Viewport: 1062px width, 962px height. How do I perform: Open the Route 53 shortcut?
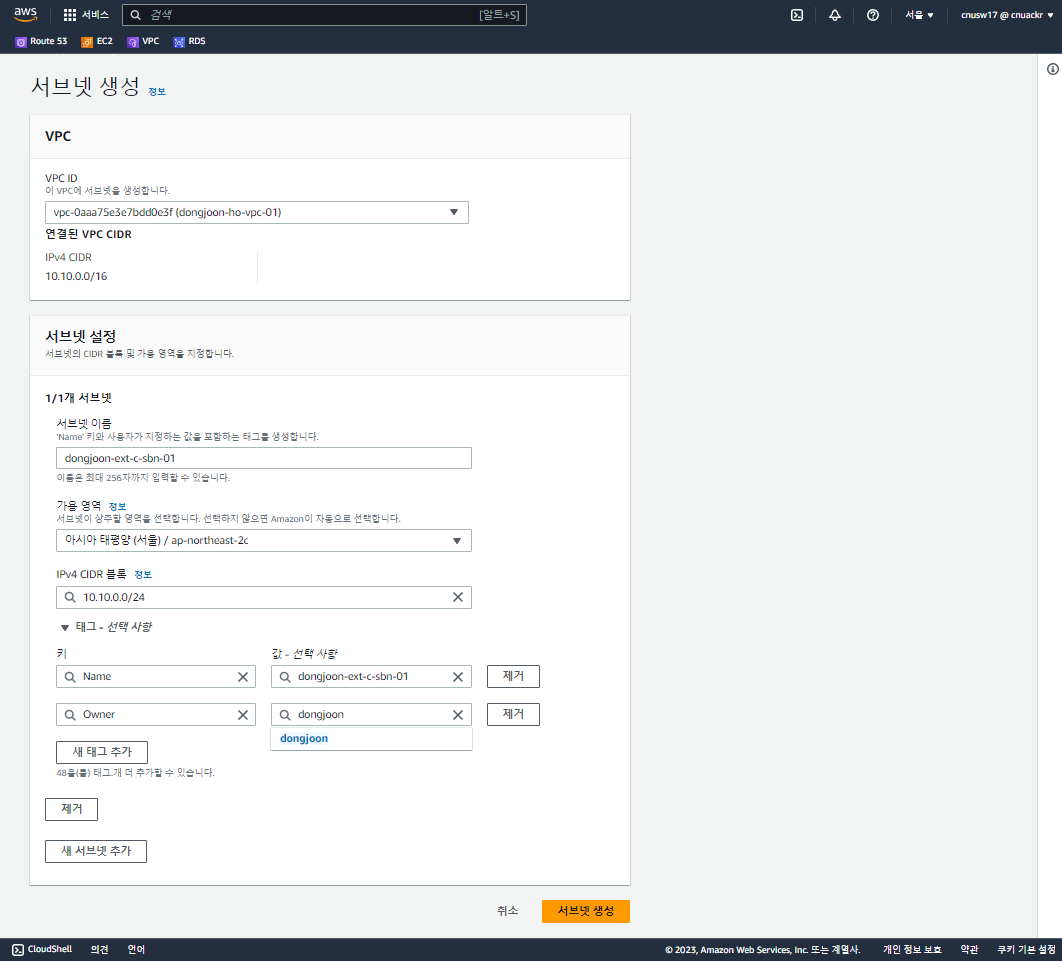pos(41,41)
